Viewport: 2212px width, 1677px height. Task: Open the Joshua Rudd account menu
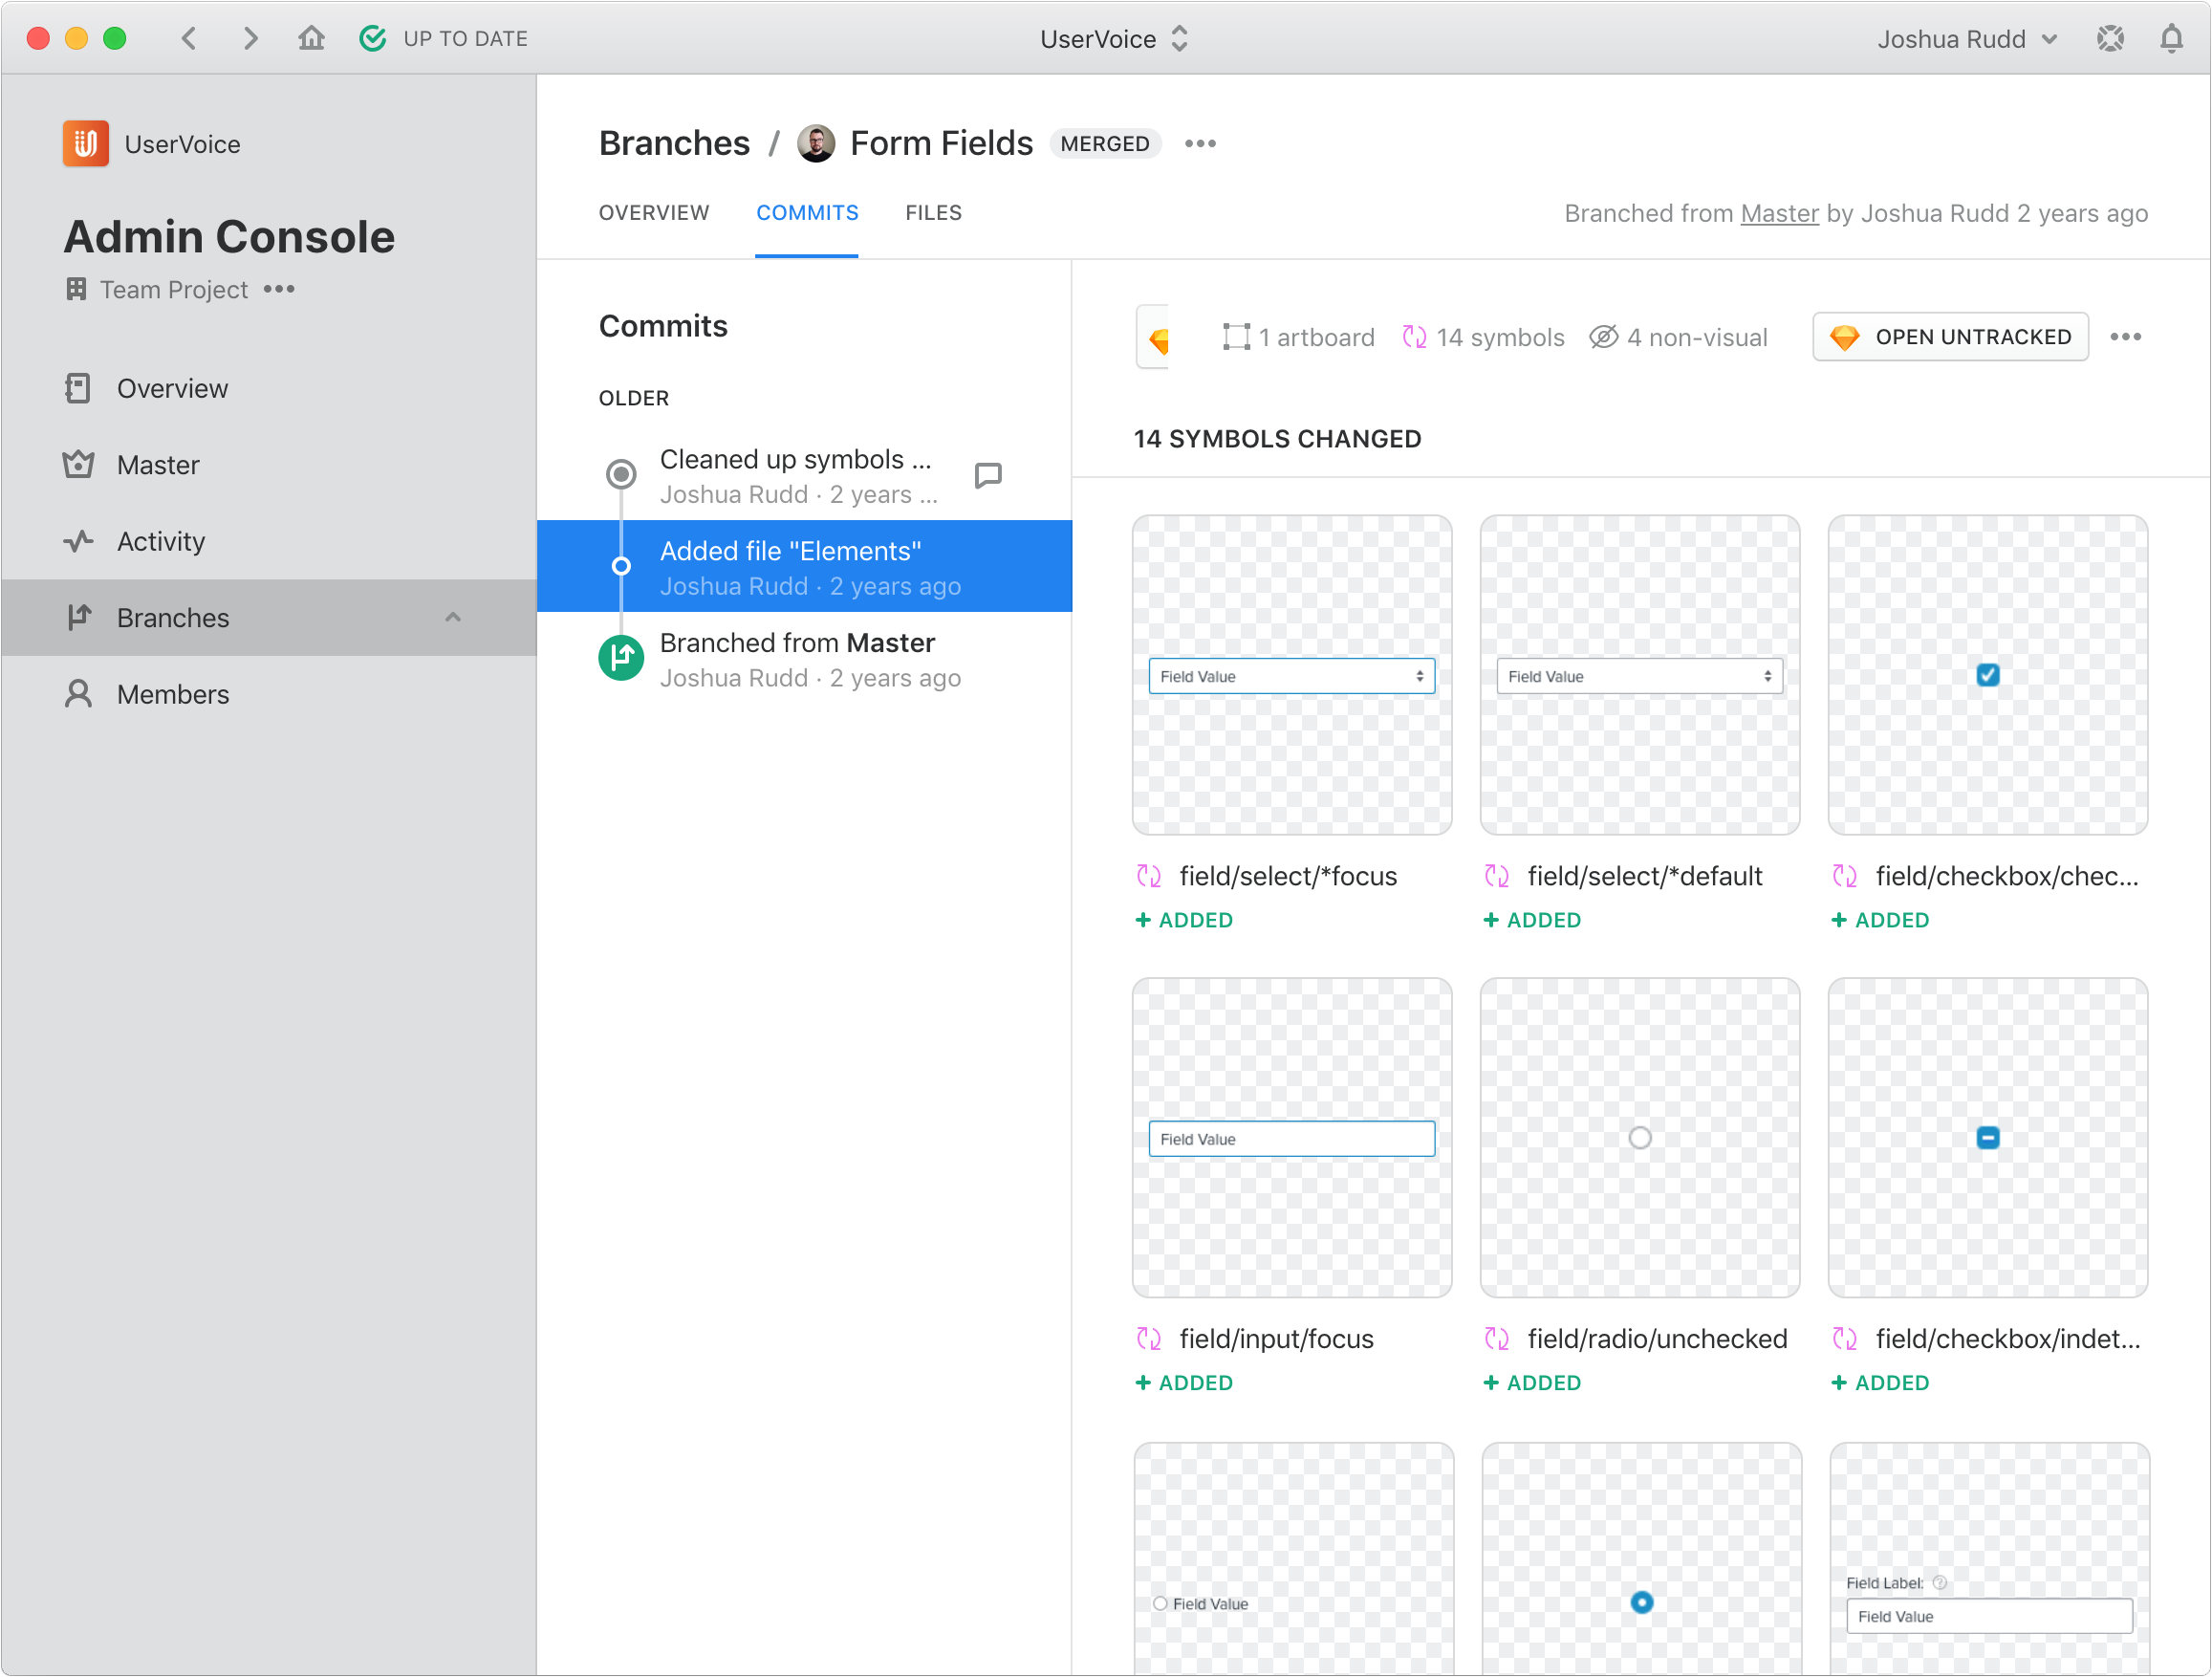[x=1967, y=39]
